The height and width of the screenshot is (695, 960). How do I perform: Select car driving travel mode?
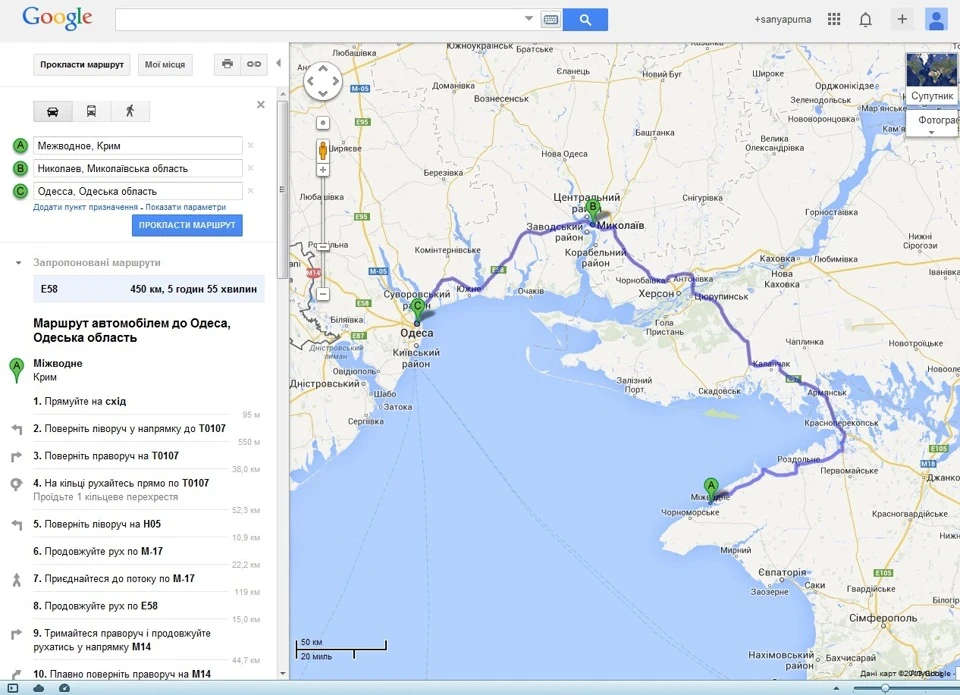(x=53, y=111)
